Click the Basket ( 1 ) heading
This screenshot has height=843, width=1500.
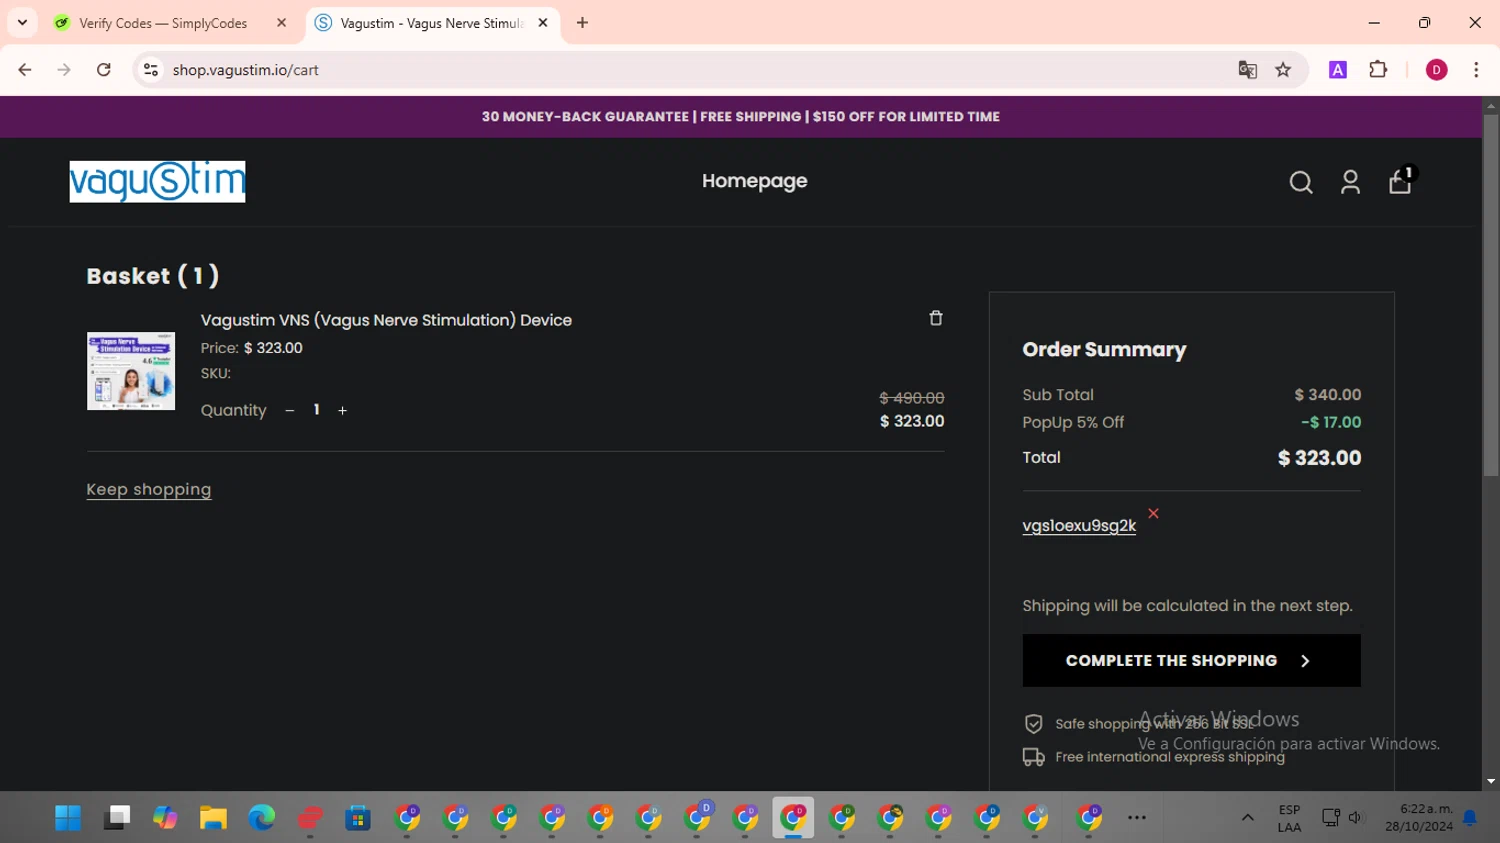tap(153, 276)
